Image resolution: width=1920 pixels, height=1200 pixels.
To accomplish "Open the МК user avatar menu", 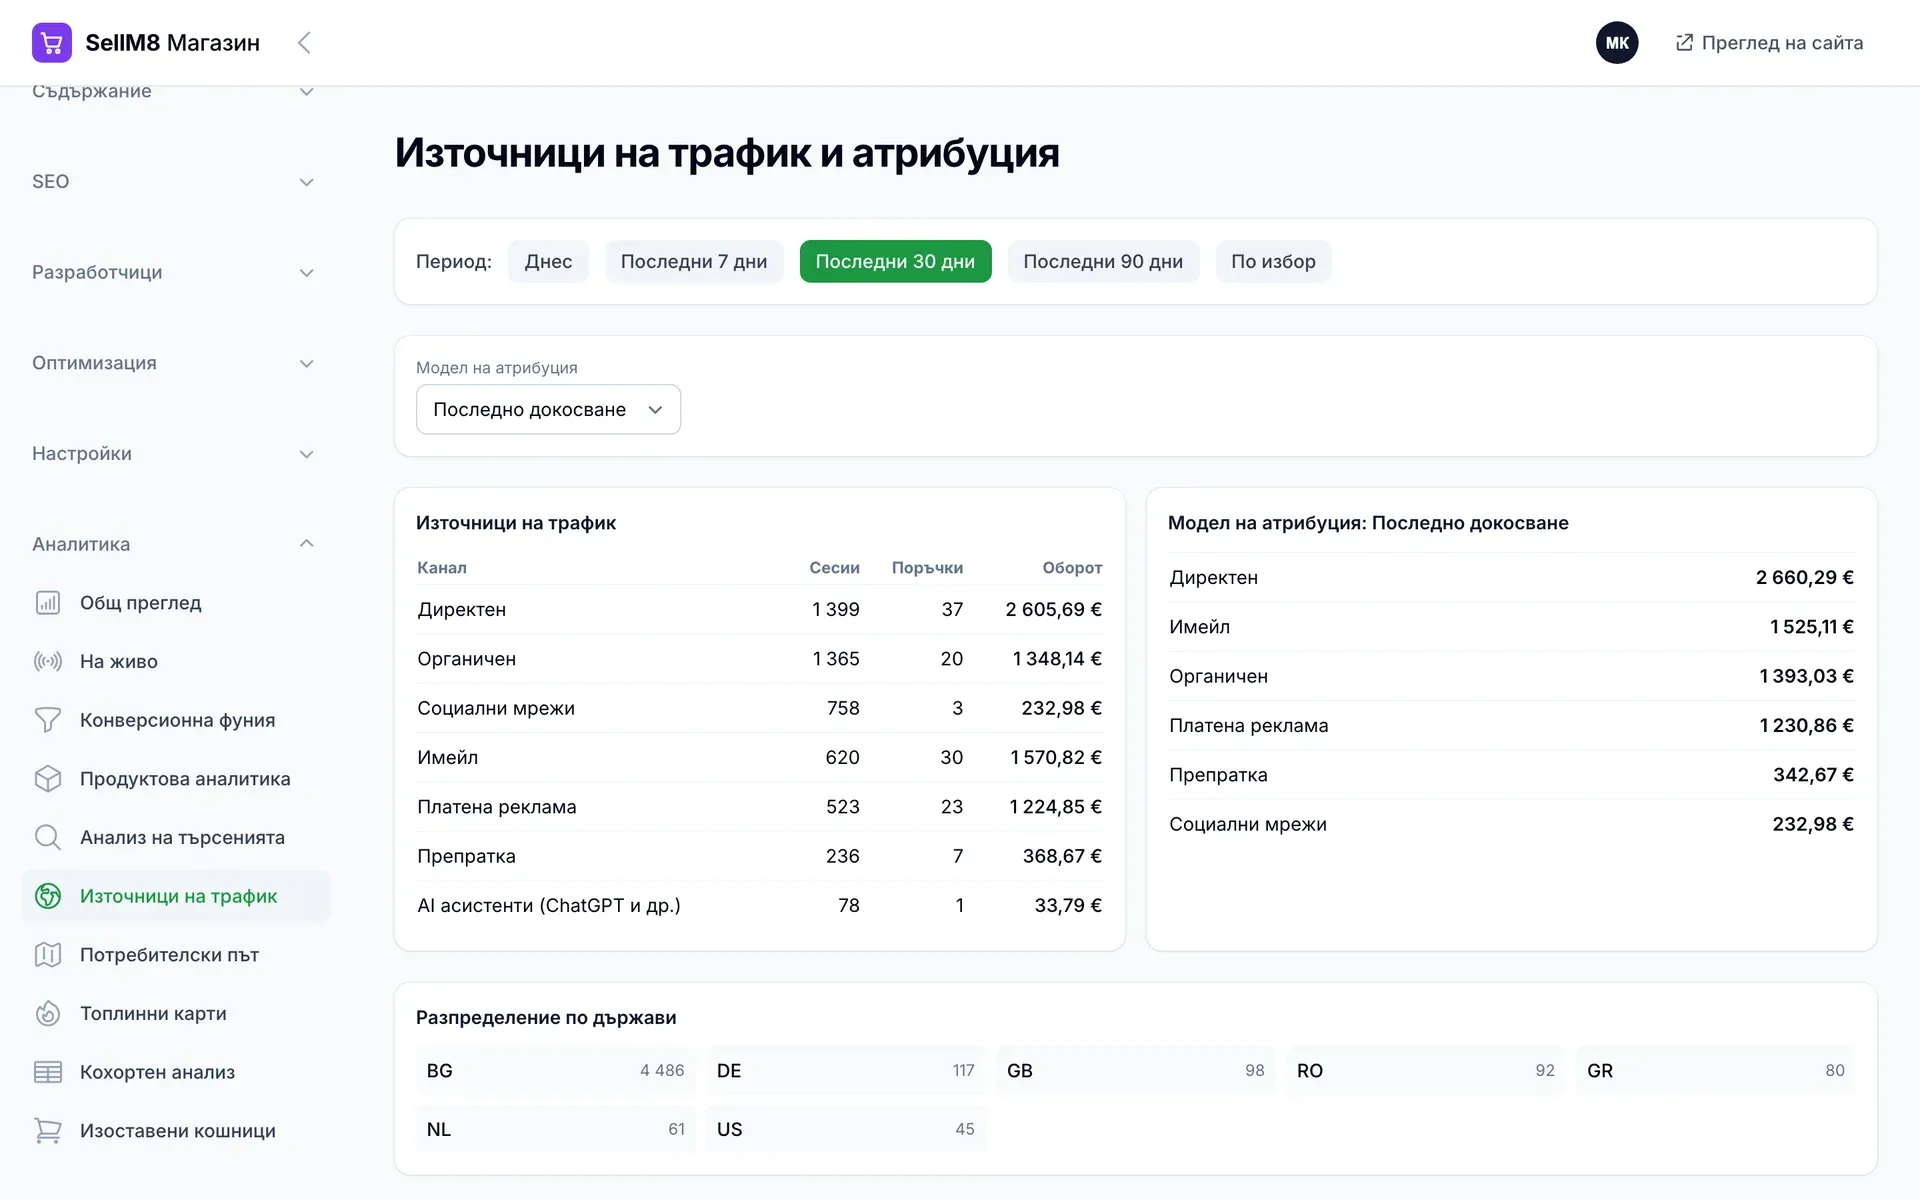I will [1617, 43].
